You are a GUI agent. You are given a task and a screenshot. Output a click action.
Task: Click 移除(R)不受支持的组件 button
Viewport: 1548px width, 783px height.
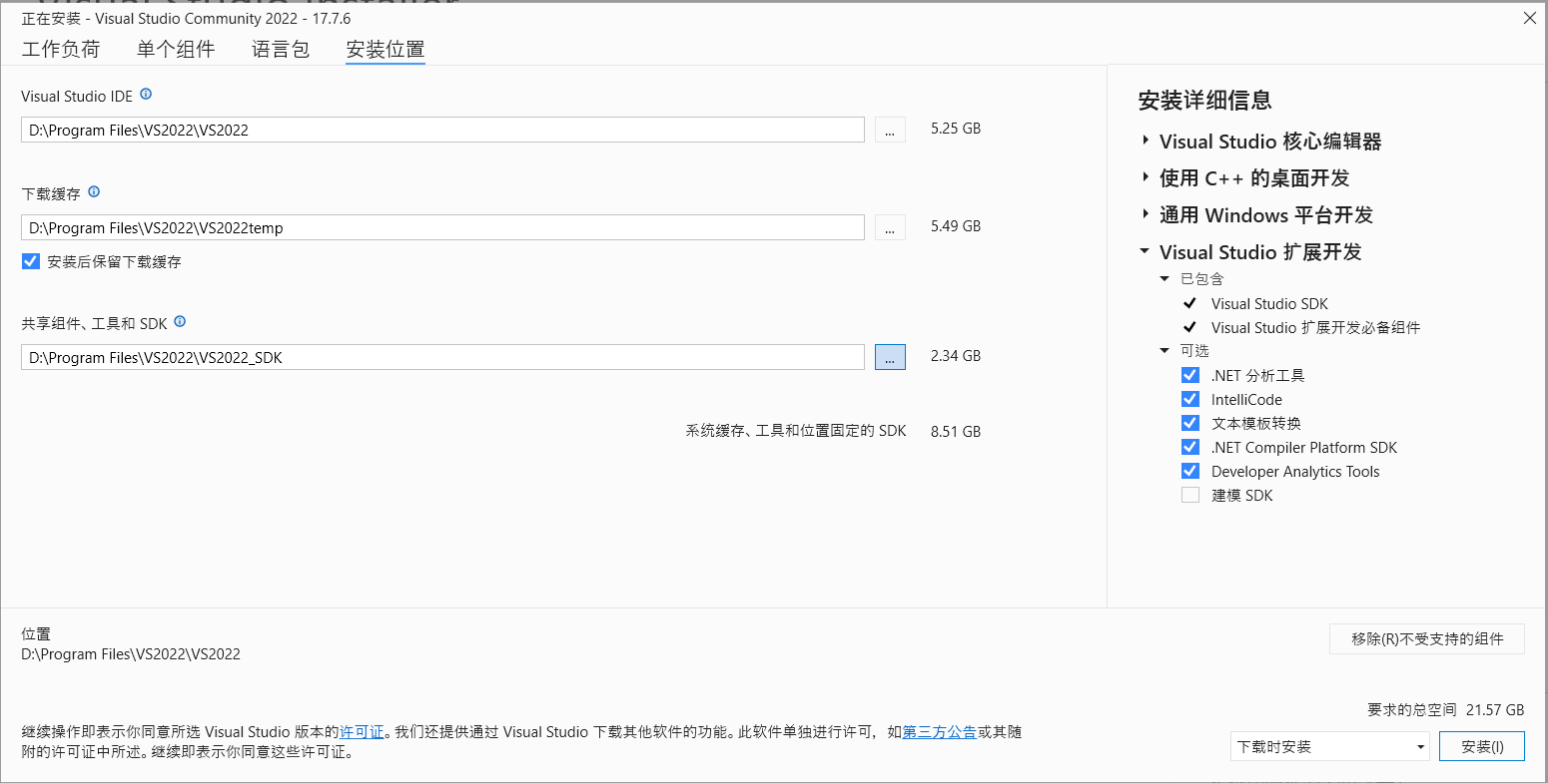(1427, 639)
